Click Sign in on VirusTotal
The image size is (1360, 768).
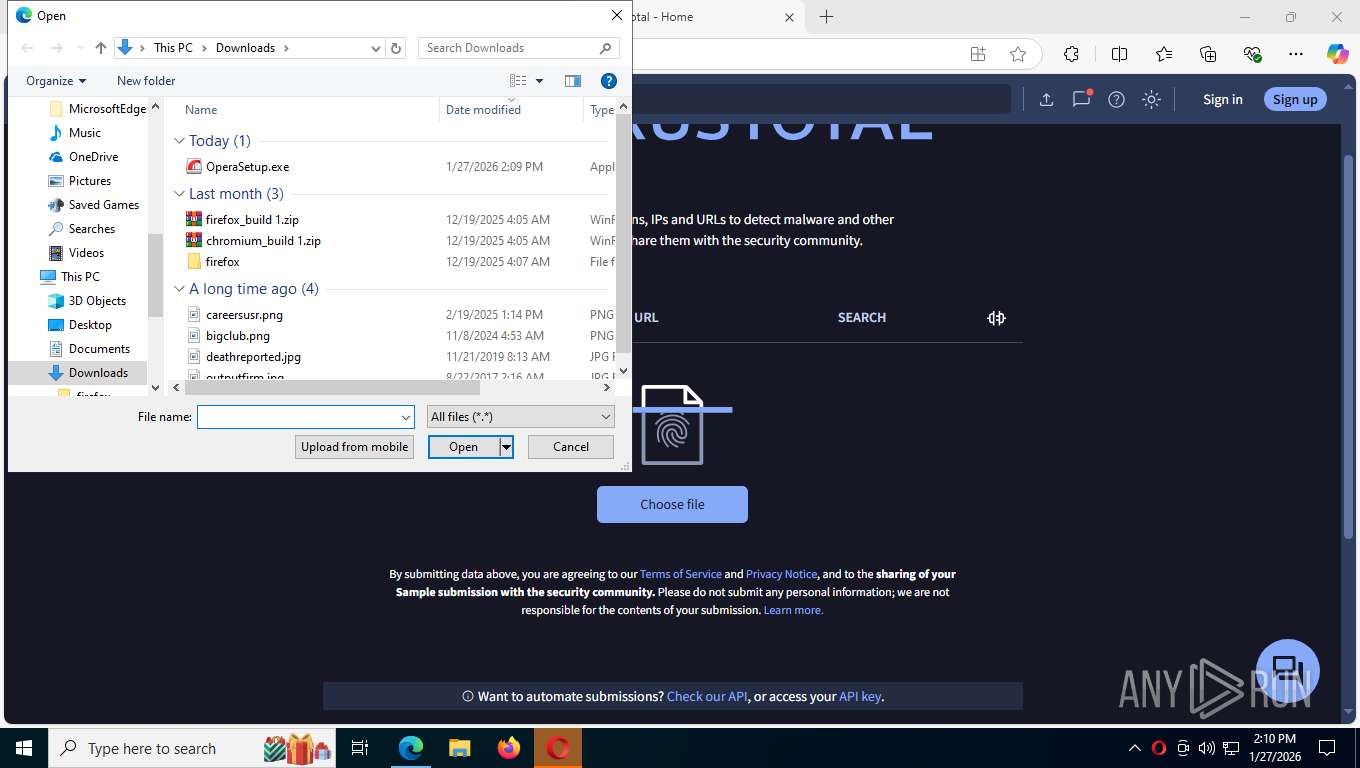[x=1223, y=99]
